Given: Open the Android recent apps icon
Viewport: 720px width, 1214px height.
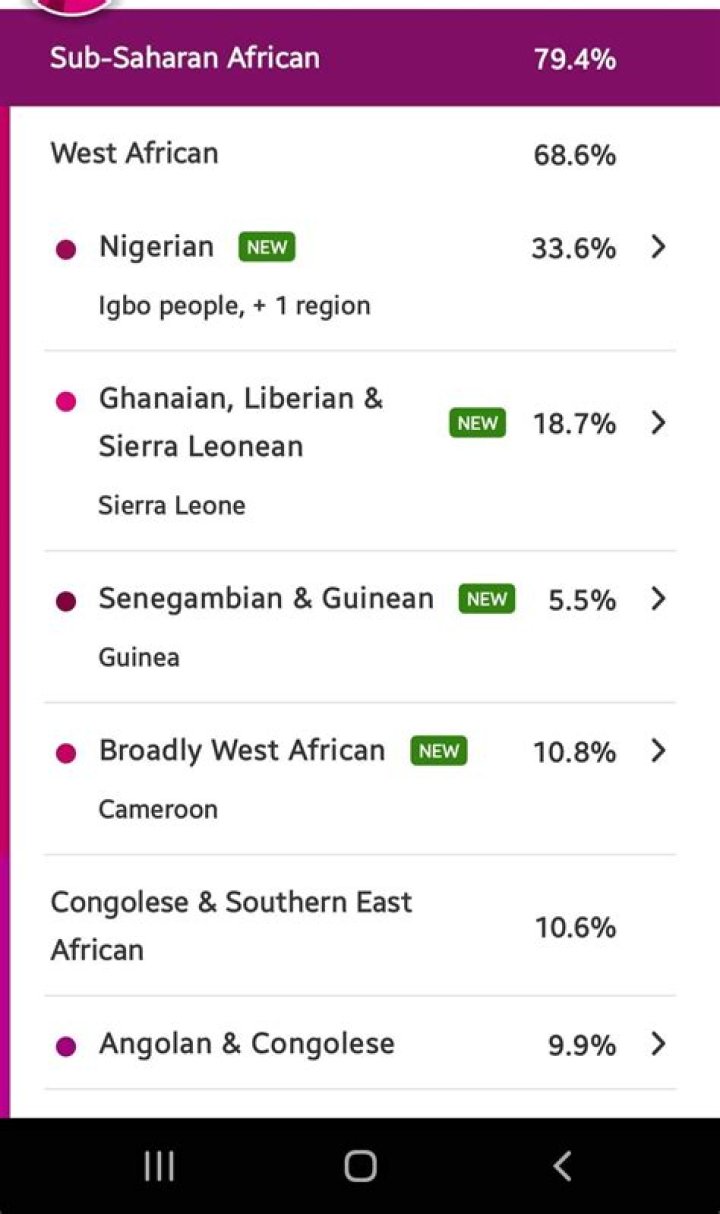Looking at the screenshot, I should tap(159, 1166).
